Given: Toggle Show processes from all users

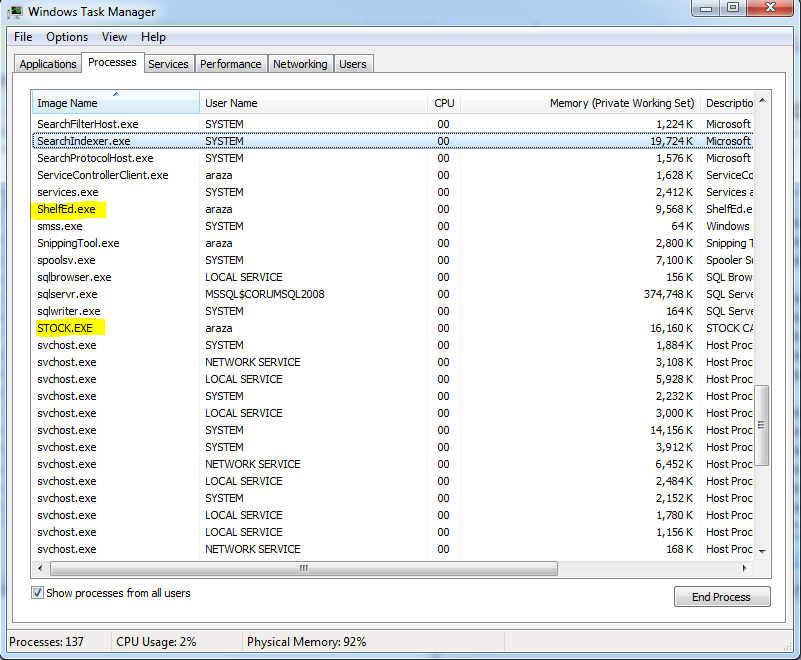Looking at the screenshot, I should (x=38, y=593).
